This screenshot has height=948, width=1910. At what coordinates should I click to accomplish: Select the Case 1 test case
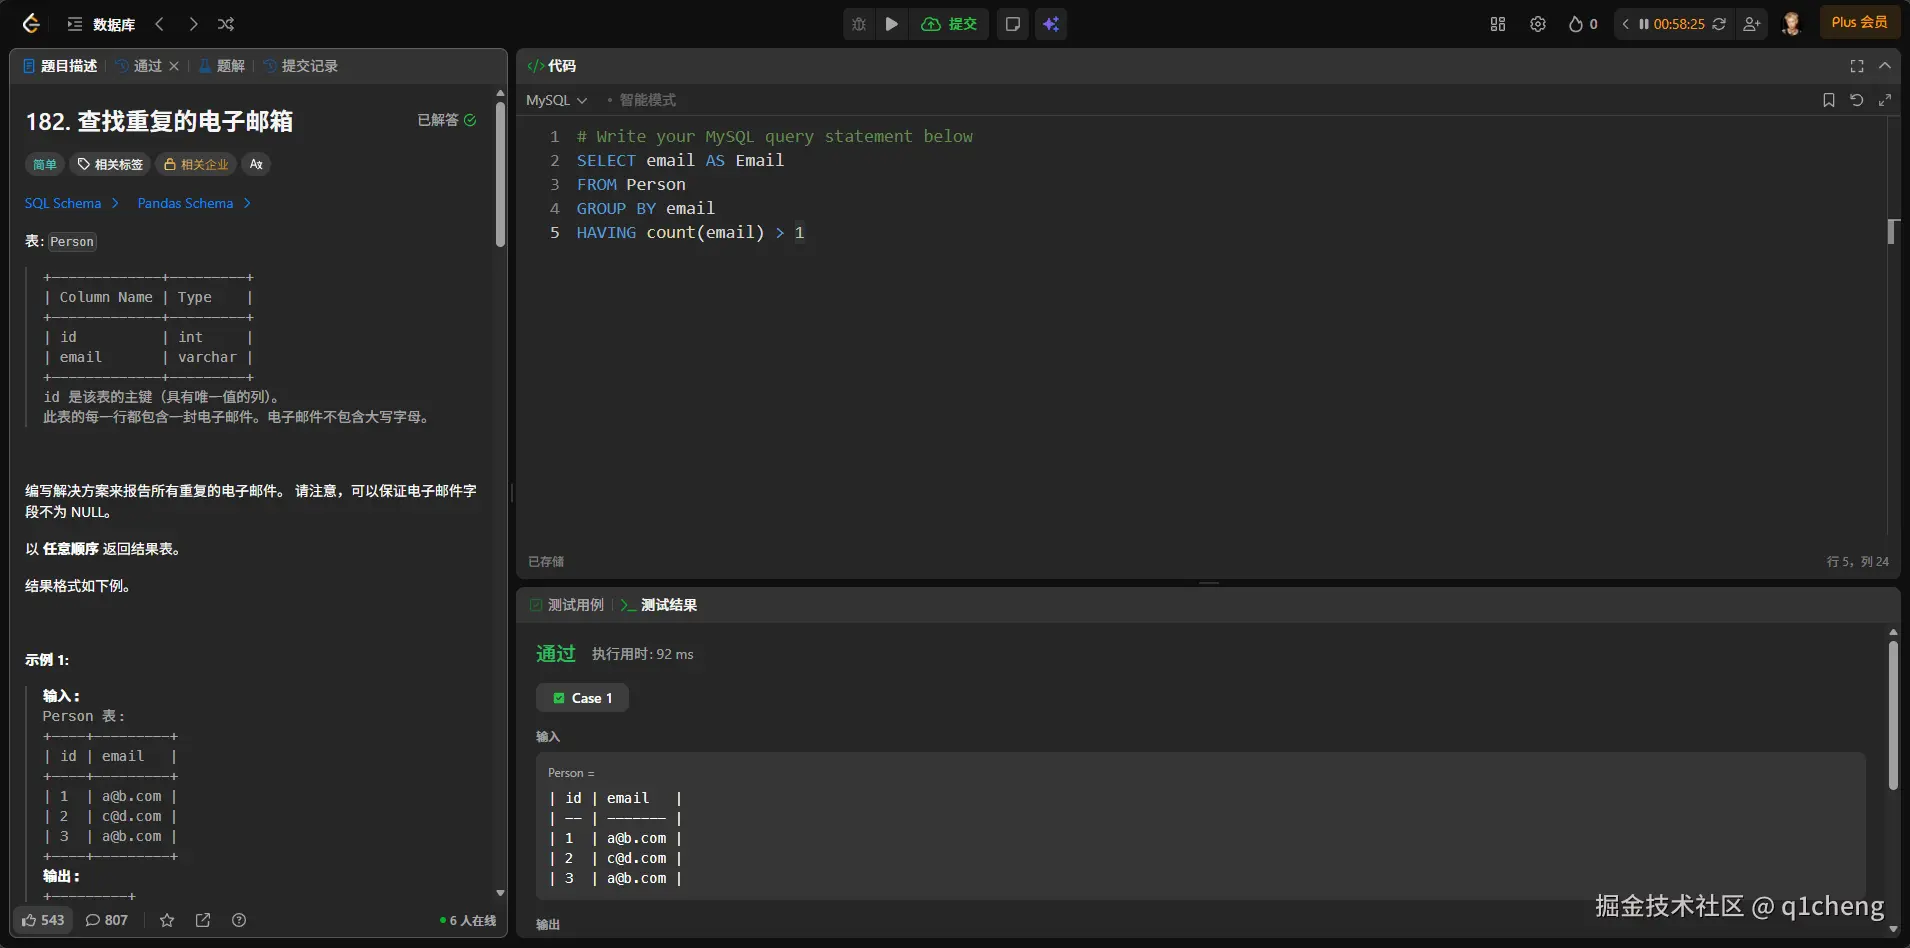pyautogui.click(x=582, y=698)
